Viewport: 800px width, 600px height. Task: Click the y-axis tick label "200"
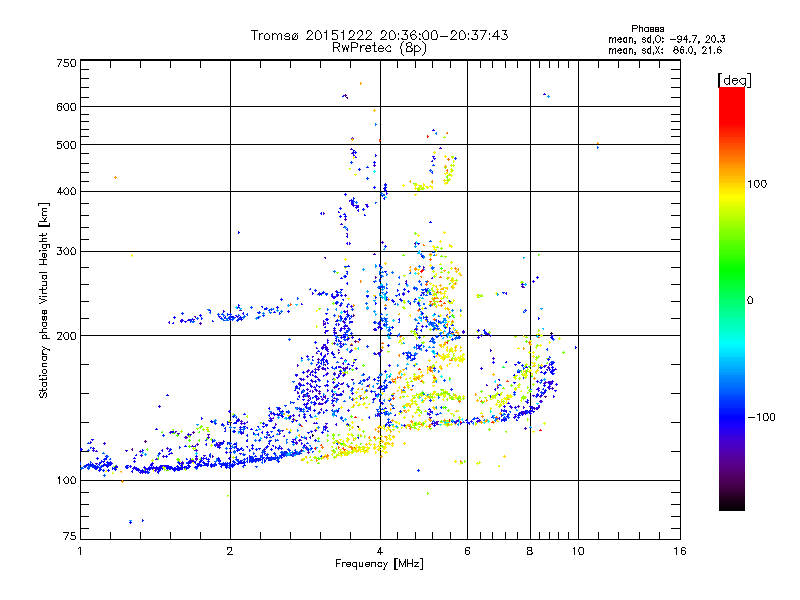[x=67, y=336]
